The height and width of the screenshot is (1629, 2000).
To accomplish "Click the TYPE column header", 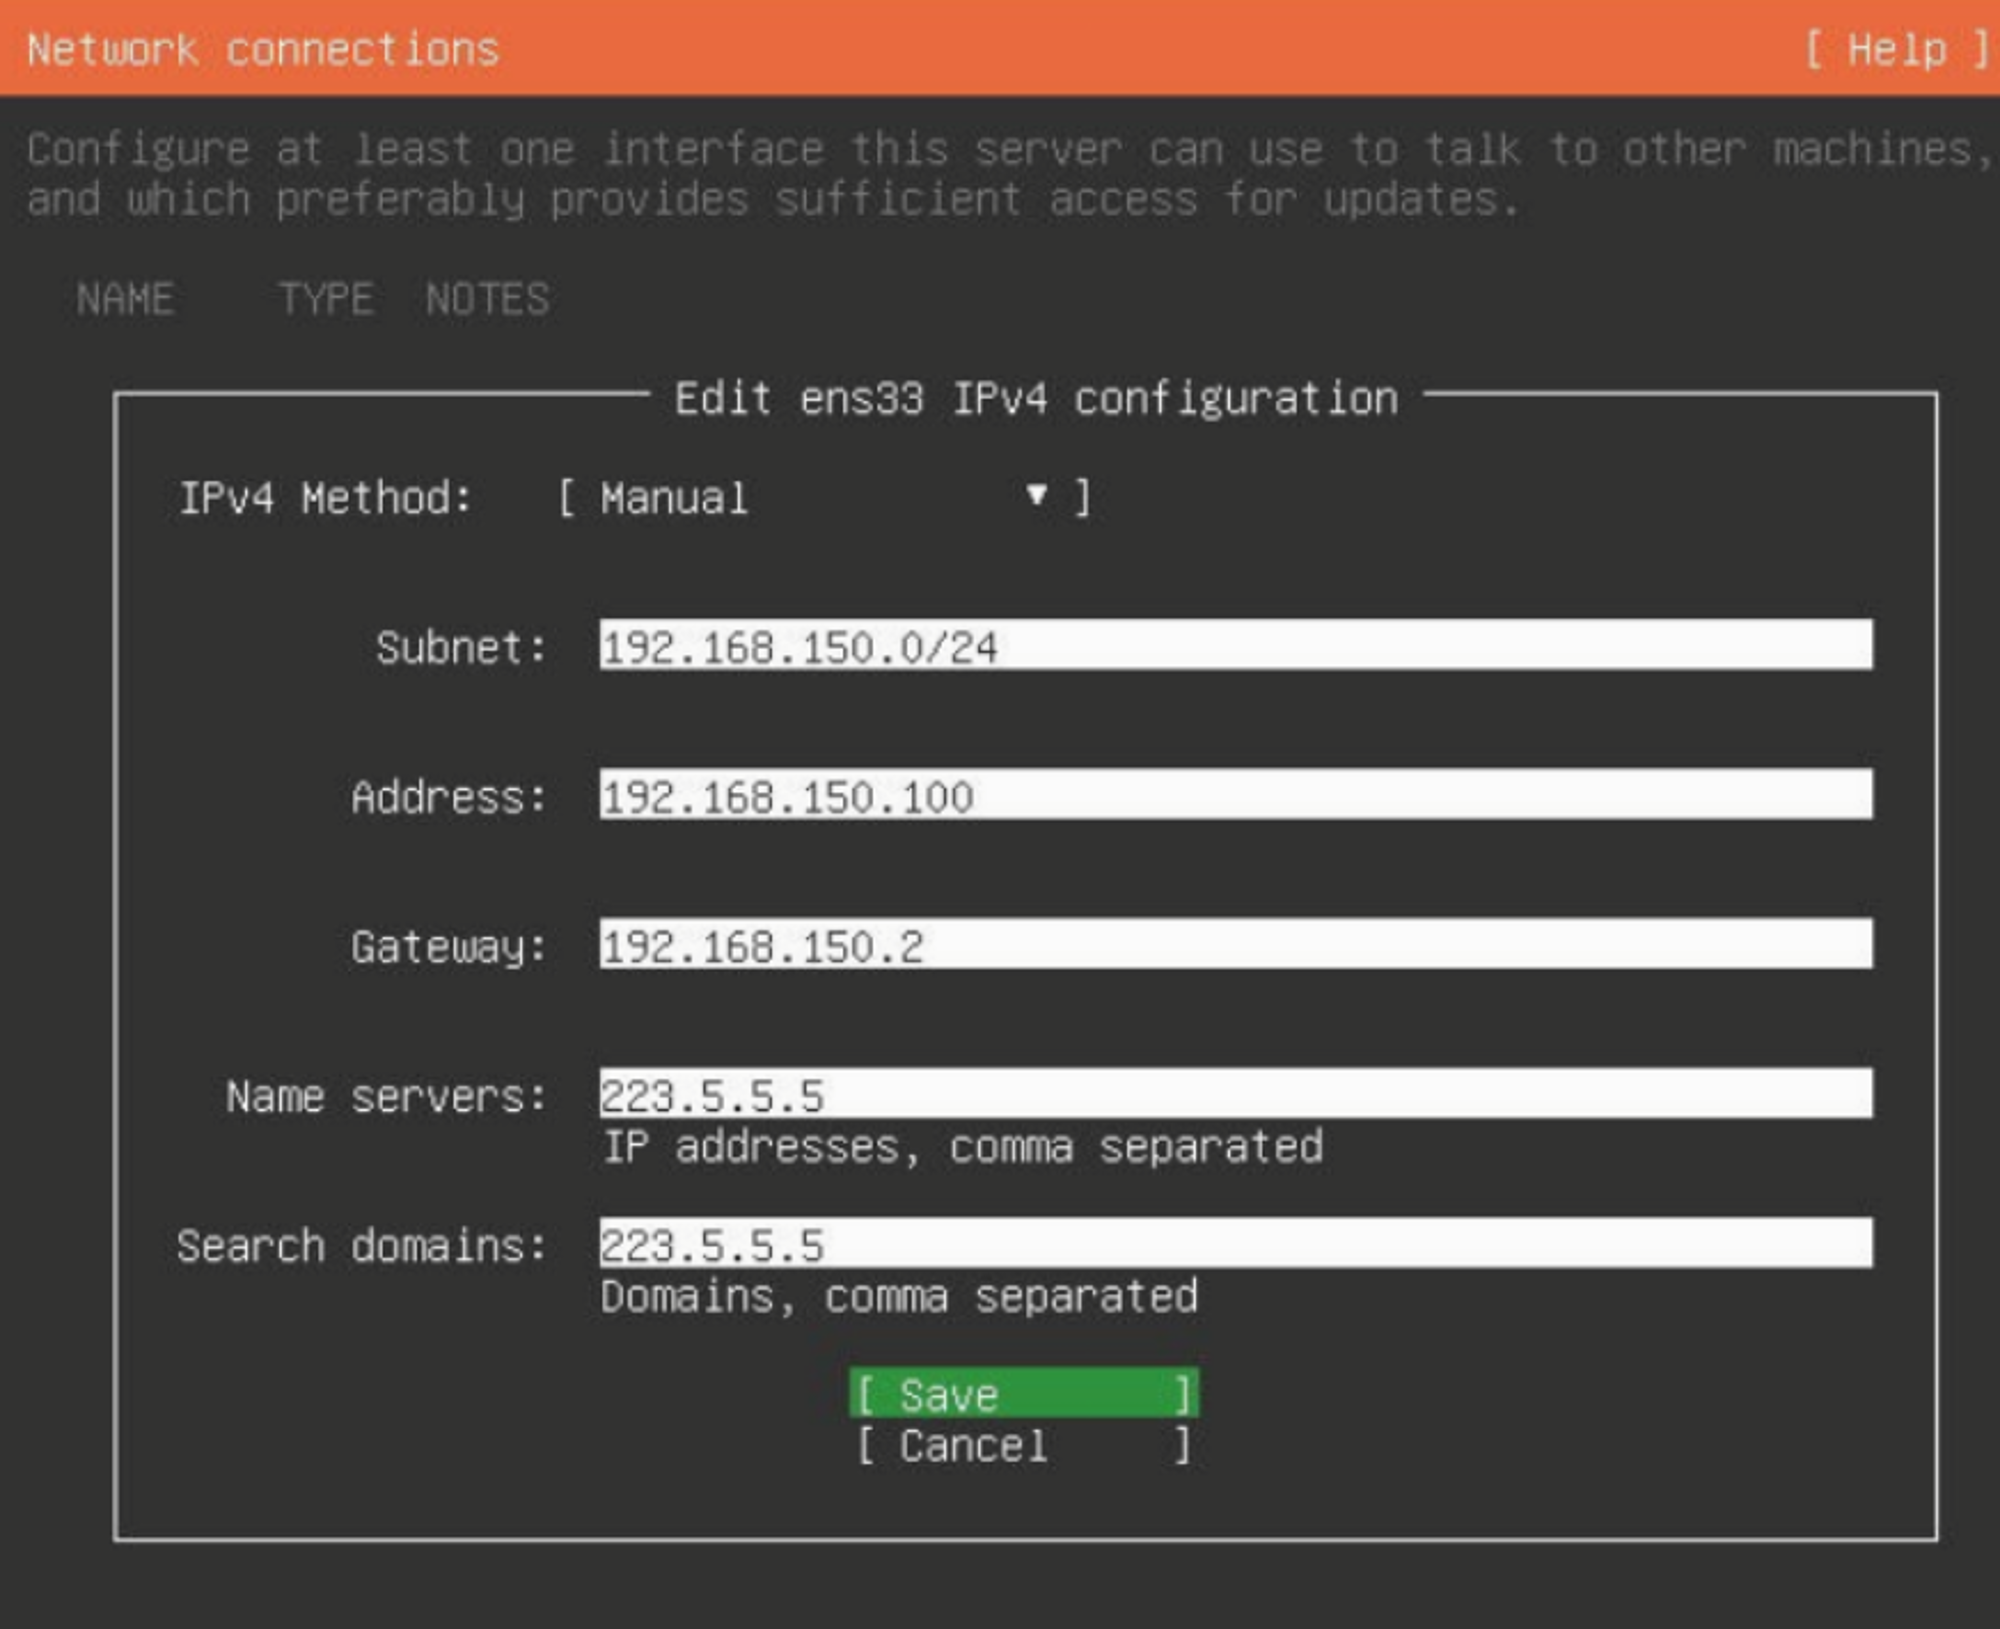I will (326, 299).
